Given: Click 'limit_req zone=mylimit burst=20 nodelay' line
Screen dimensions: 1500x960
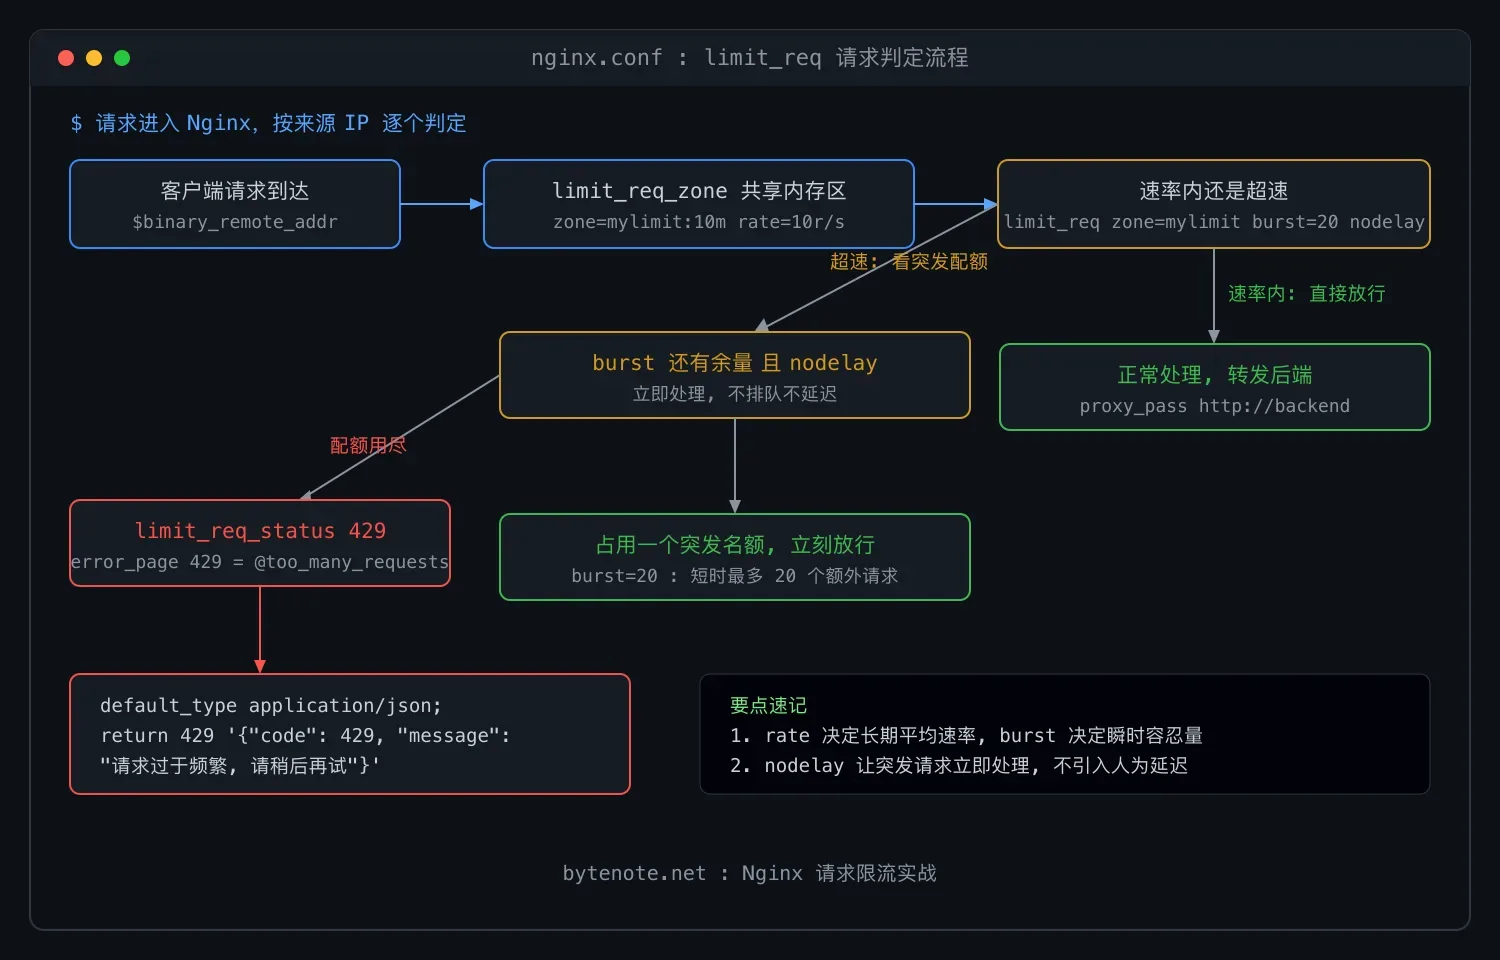Looking at the screenshot, I should [x=1214, y=222].
